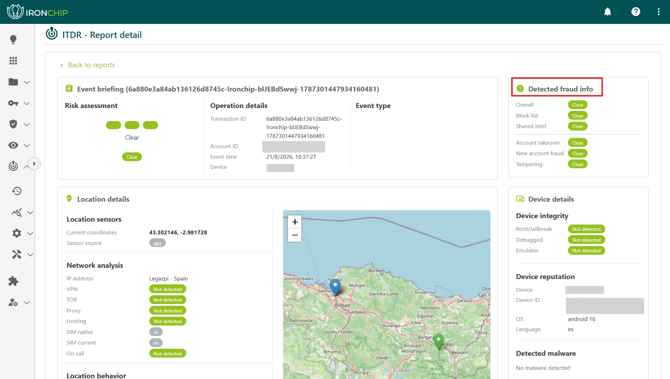670x379 pixels.
Task: Expand the analytics menu chevron
Action: pos(30,212)
